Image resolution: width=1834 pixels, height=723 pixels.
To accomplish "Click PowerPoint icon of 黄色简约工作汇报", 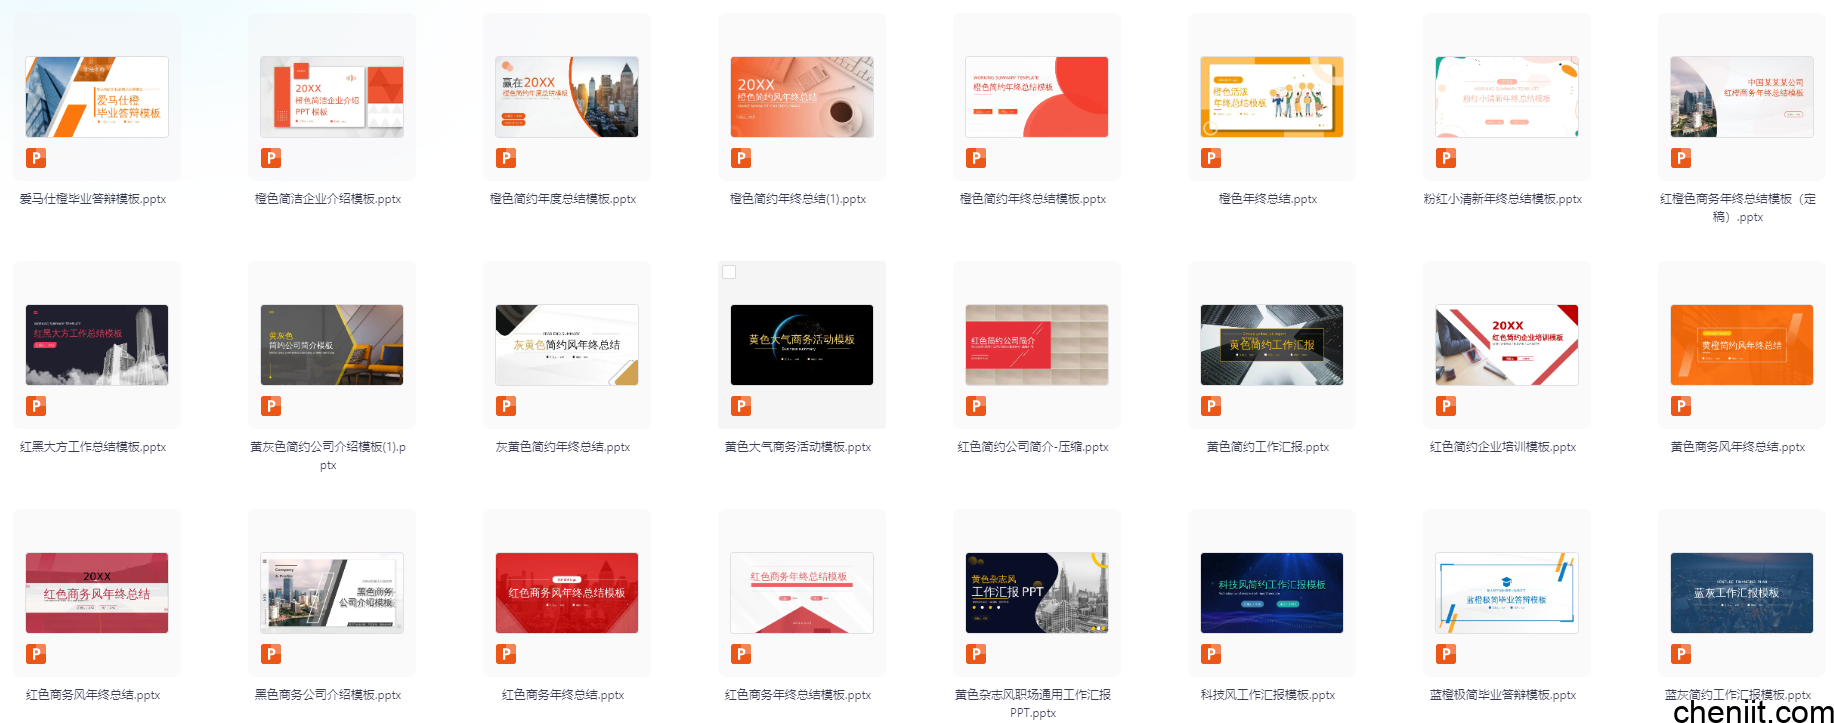I will coord(1211,406).
